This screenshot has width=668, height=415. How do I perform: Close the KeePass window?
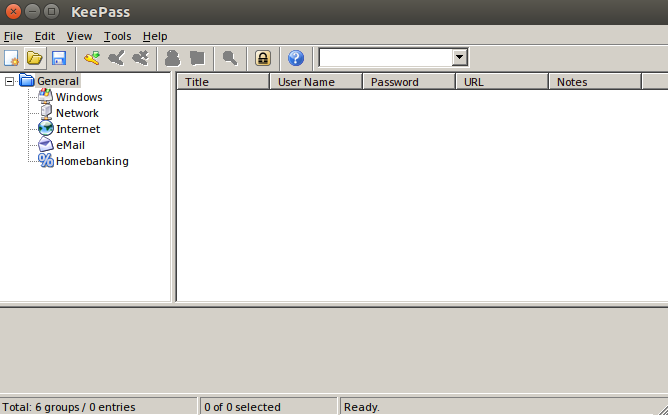[13, 12]
